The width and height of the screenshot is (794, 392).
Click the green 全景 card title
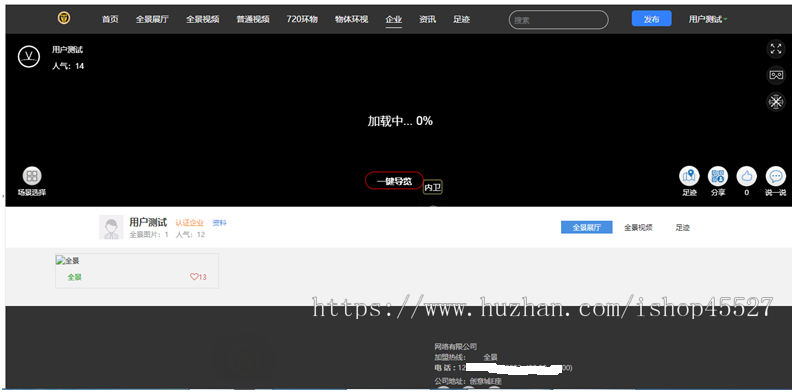pos(74,277)
